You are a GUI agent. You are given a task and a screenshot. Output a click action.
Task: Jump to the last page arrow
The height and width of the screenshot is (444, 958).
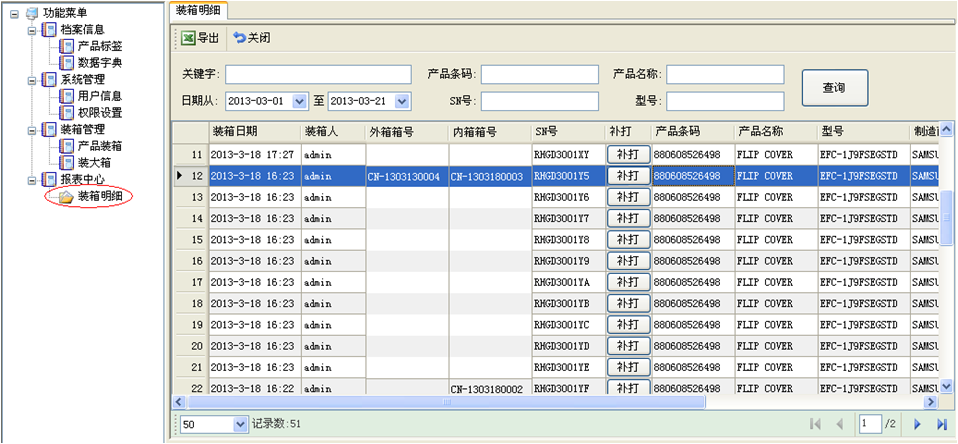(x=941, y=425)
